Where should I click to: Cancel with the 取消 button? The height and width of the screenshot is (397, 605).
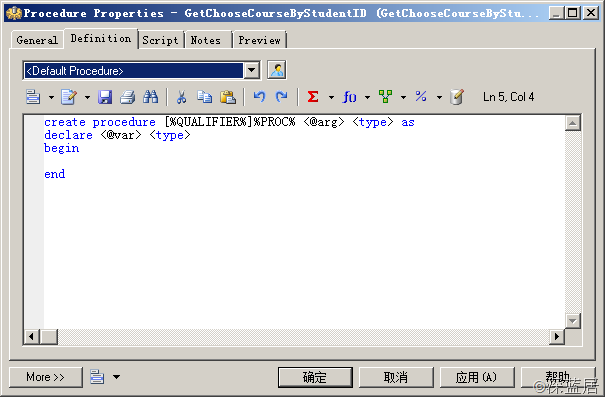point(396,377)
